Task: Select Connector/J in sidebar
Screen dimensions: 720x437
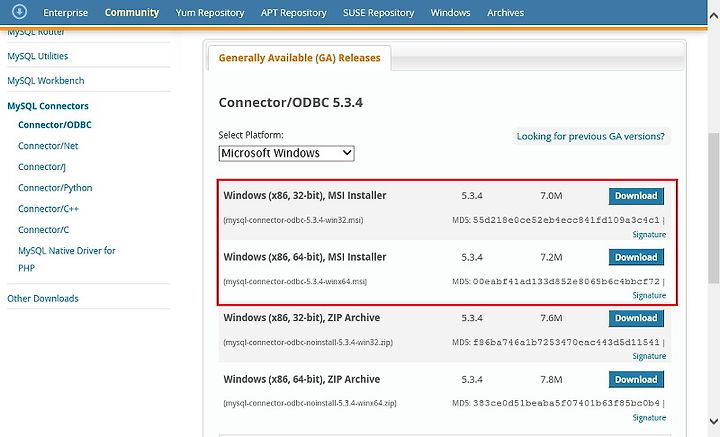Action: 42,167
